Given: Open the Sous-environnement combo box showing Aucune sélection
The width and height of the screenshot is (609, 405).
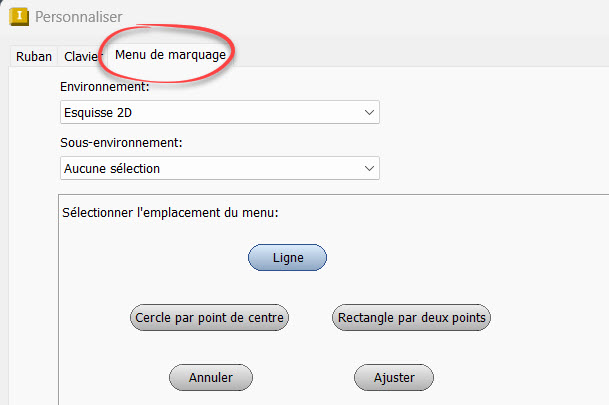Looking at the screenshot, I should point(219,168).
